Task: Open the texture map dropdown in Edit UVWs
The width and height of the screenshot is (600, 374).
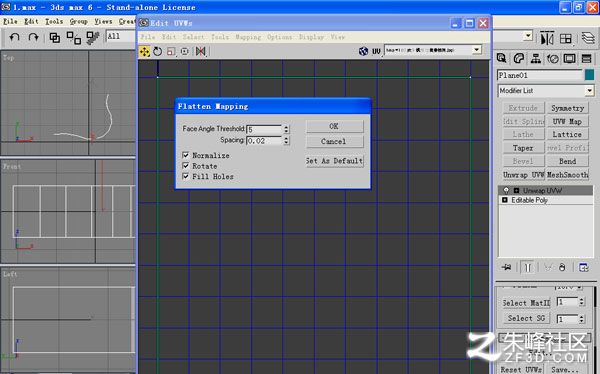Action: [476, 50]
